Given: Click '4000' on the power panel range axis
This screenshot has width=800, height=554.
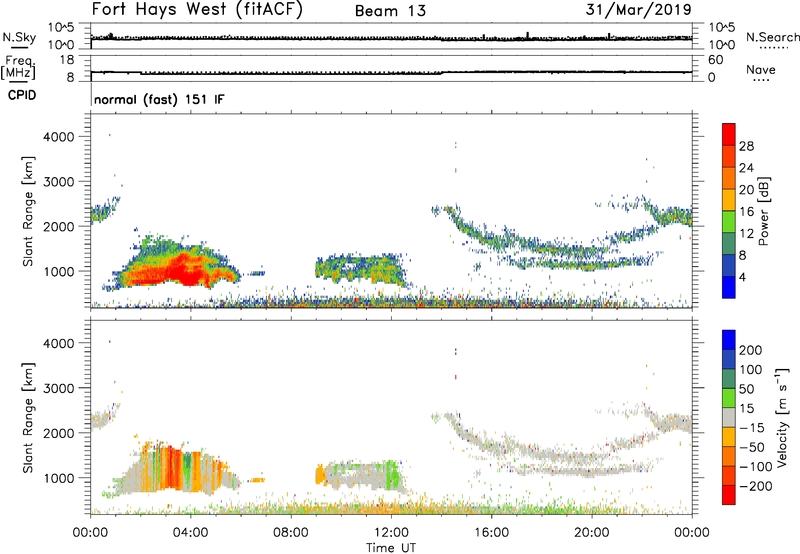Looking at the screenshot, I should tap(58, 137).
